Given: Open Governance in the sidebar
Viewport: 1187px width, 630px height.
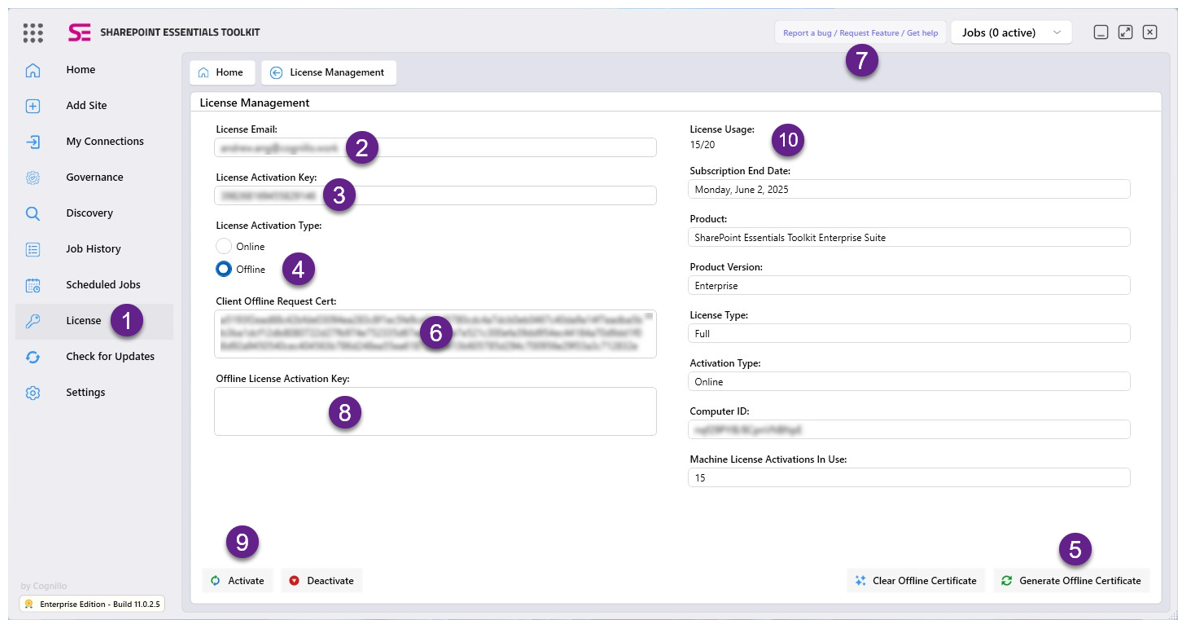Looking at the screenshot, I should [x=95, y=177].
